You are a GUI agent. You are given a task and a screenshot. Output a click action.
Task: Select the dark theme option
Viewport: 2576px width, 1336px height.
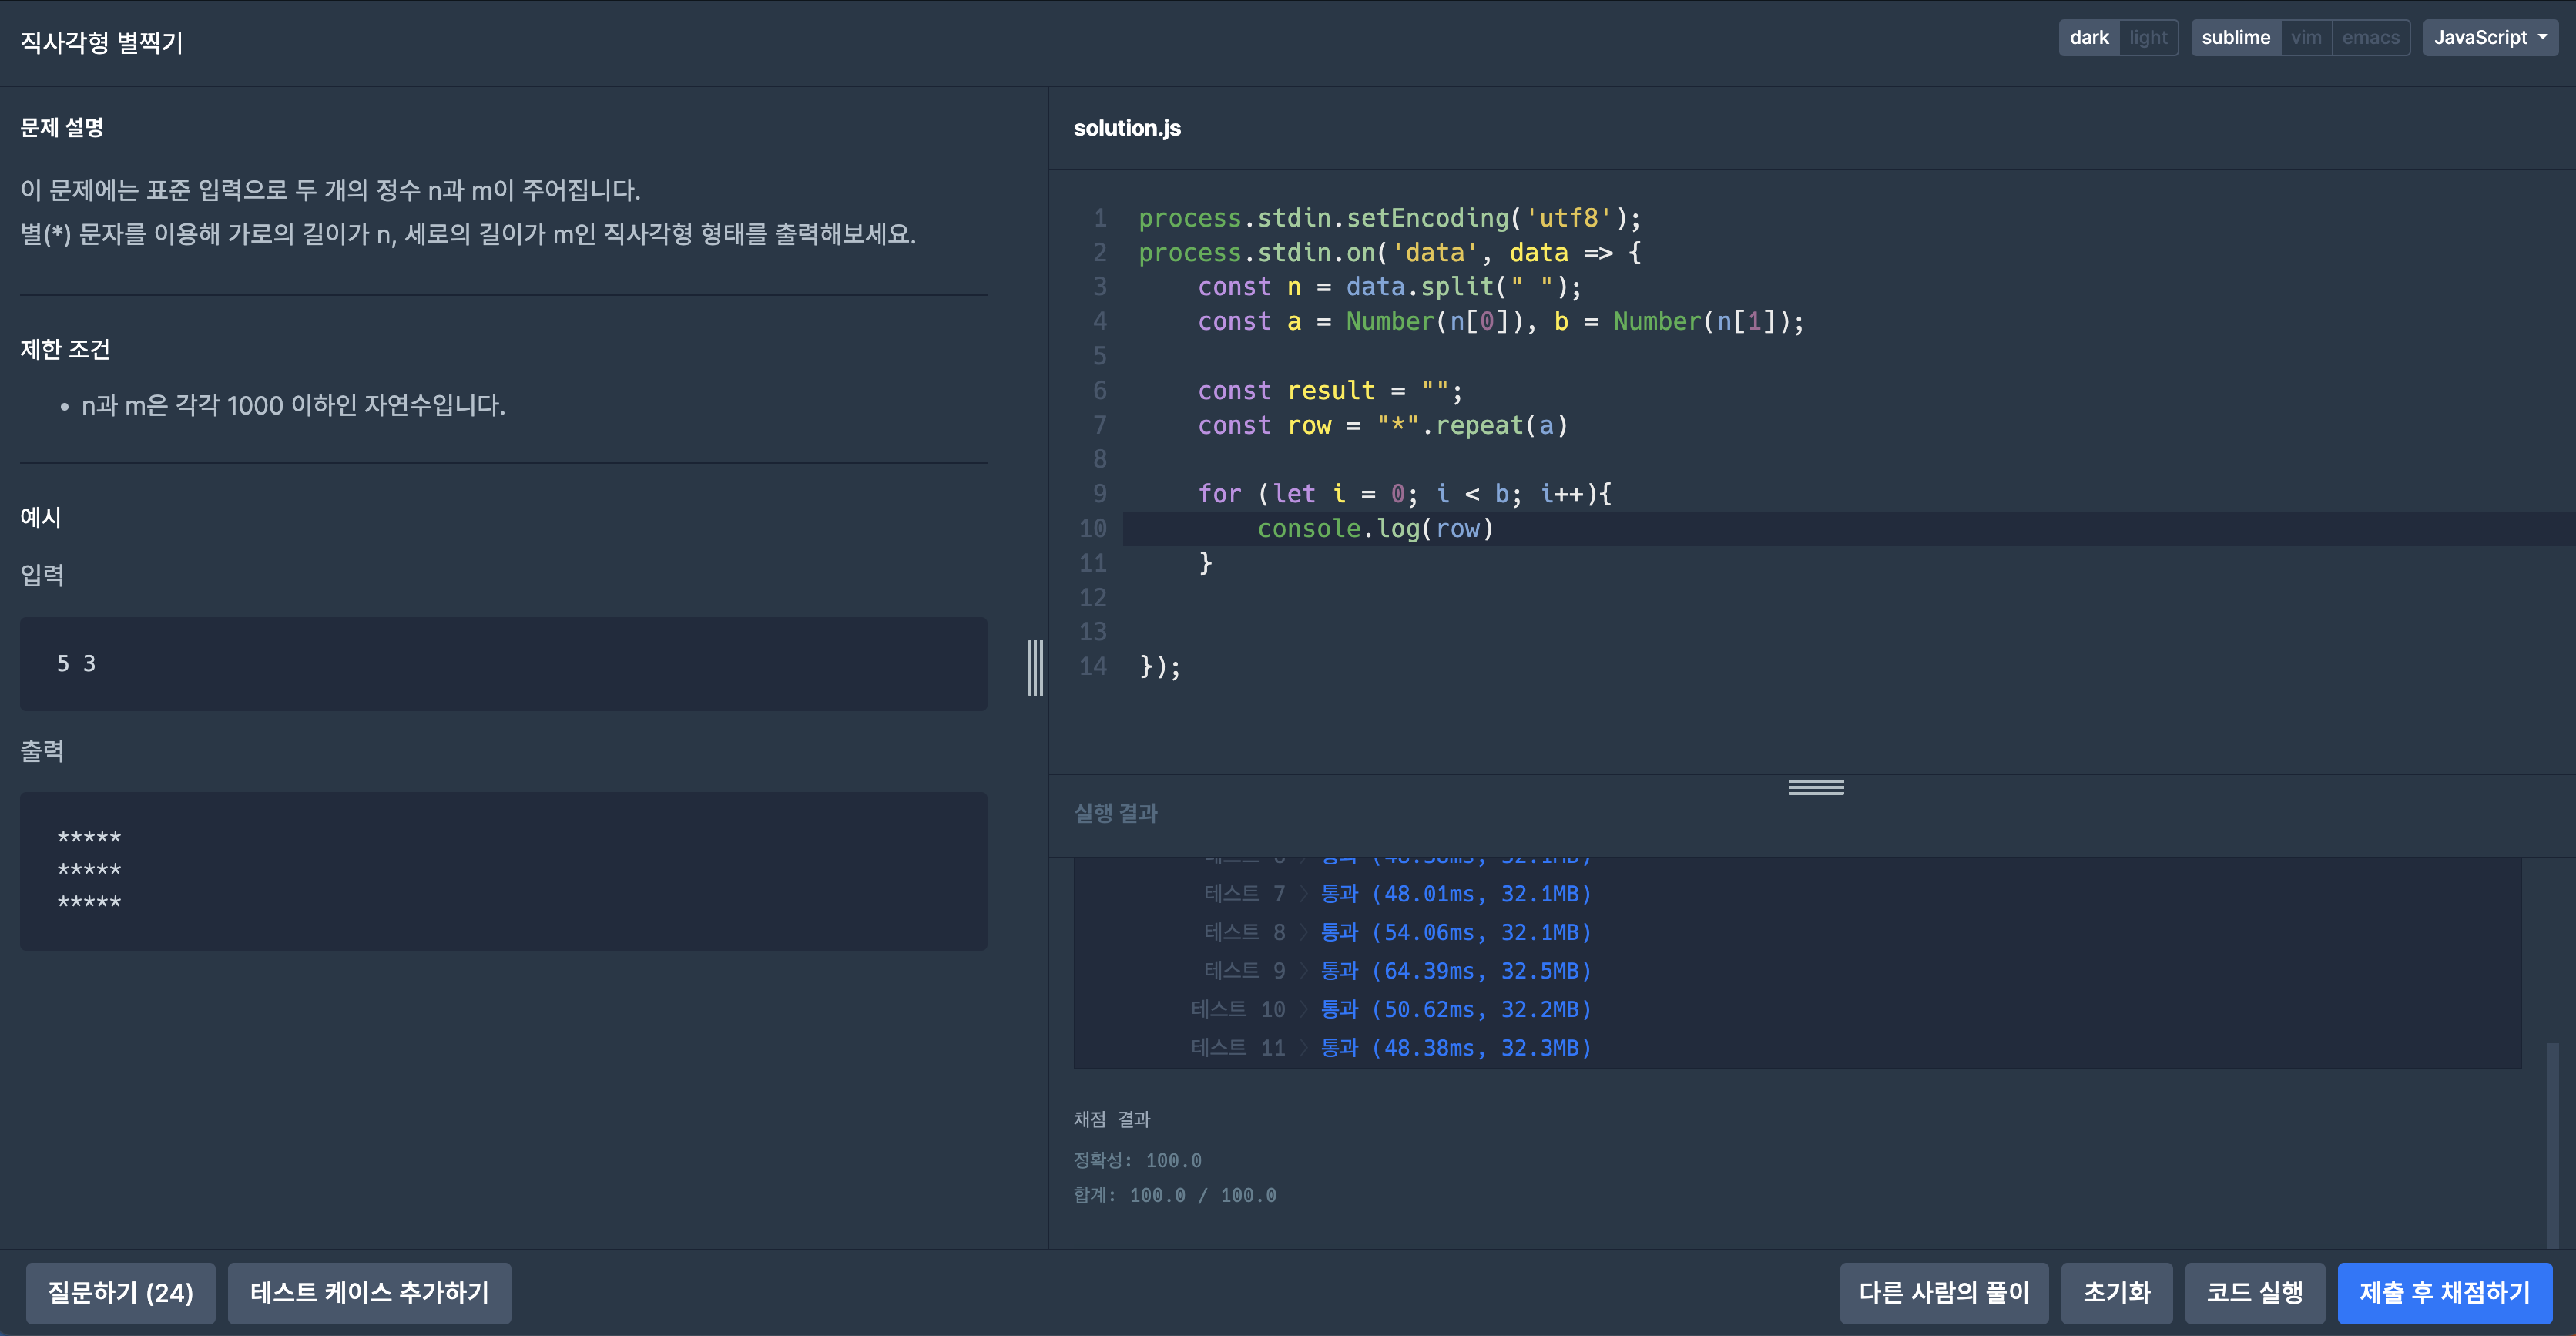tap(2088, 38)
